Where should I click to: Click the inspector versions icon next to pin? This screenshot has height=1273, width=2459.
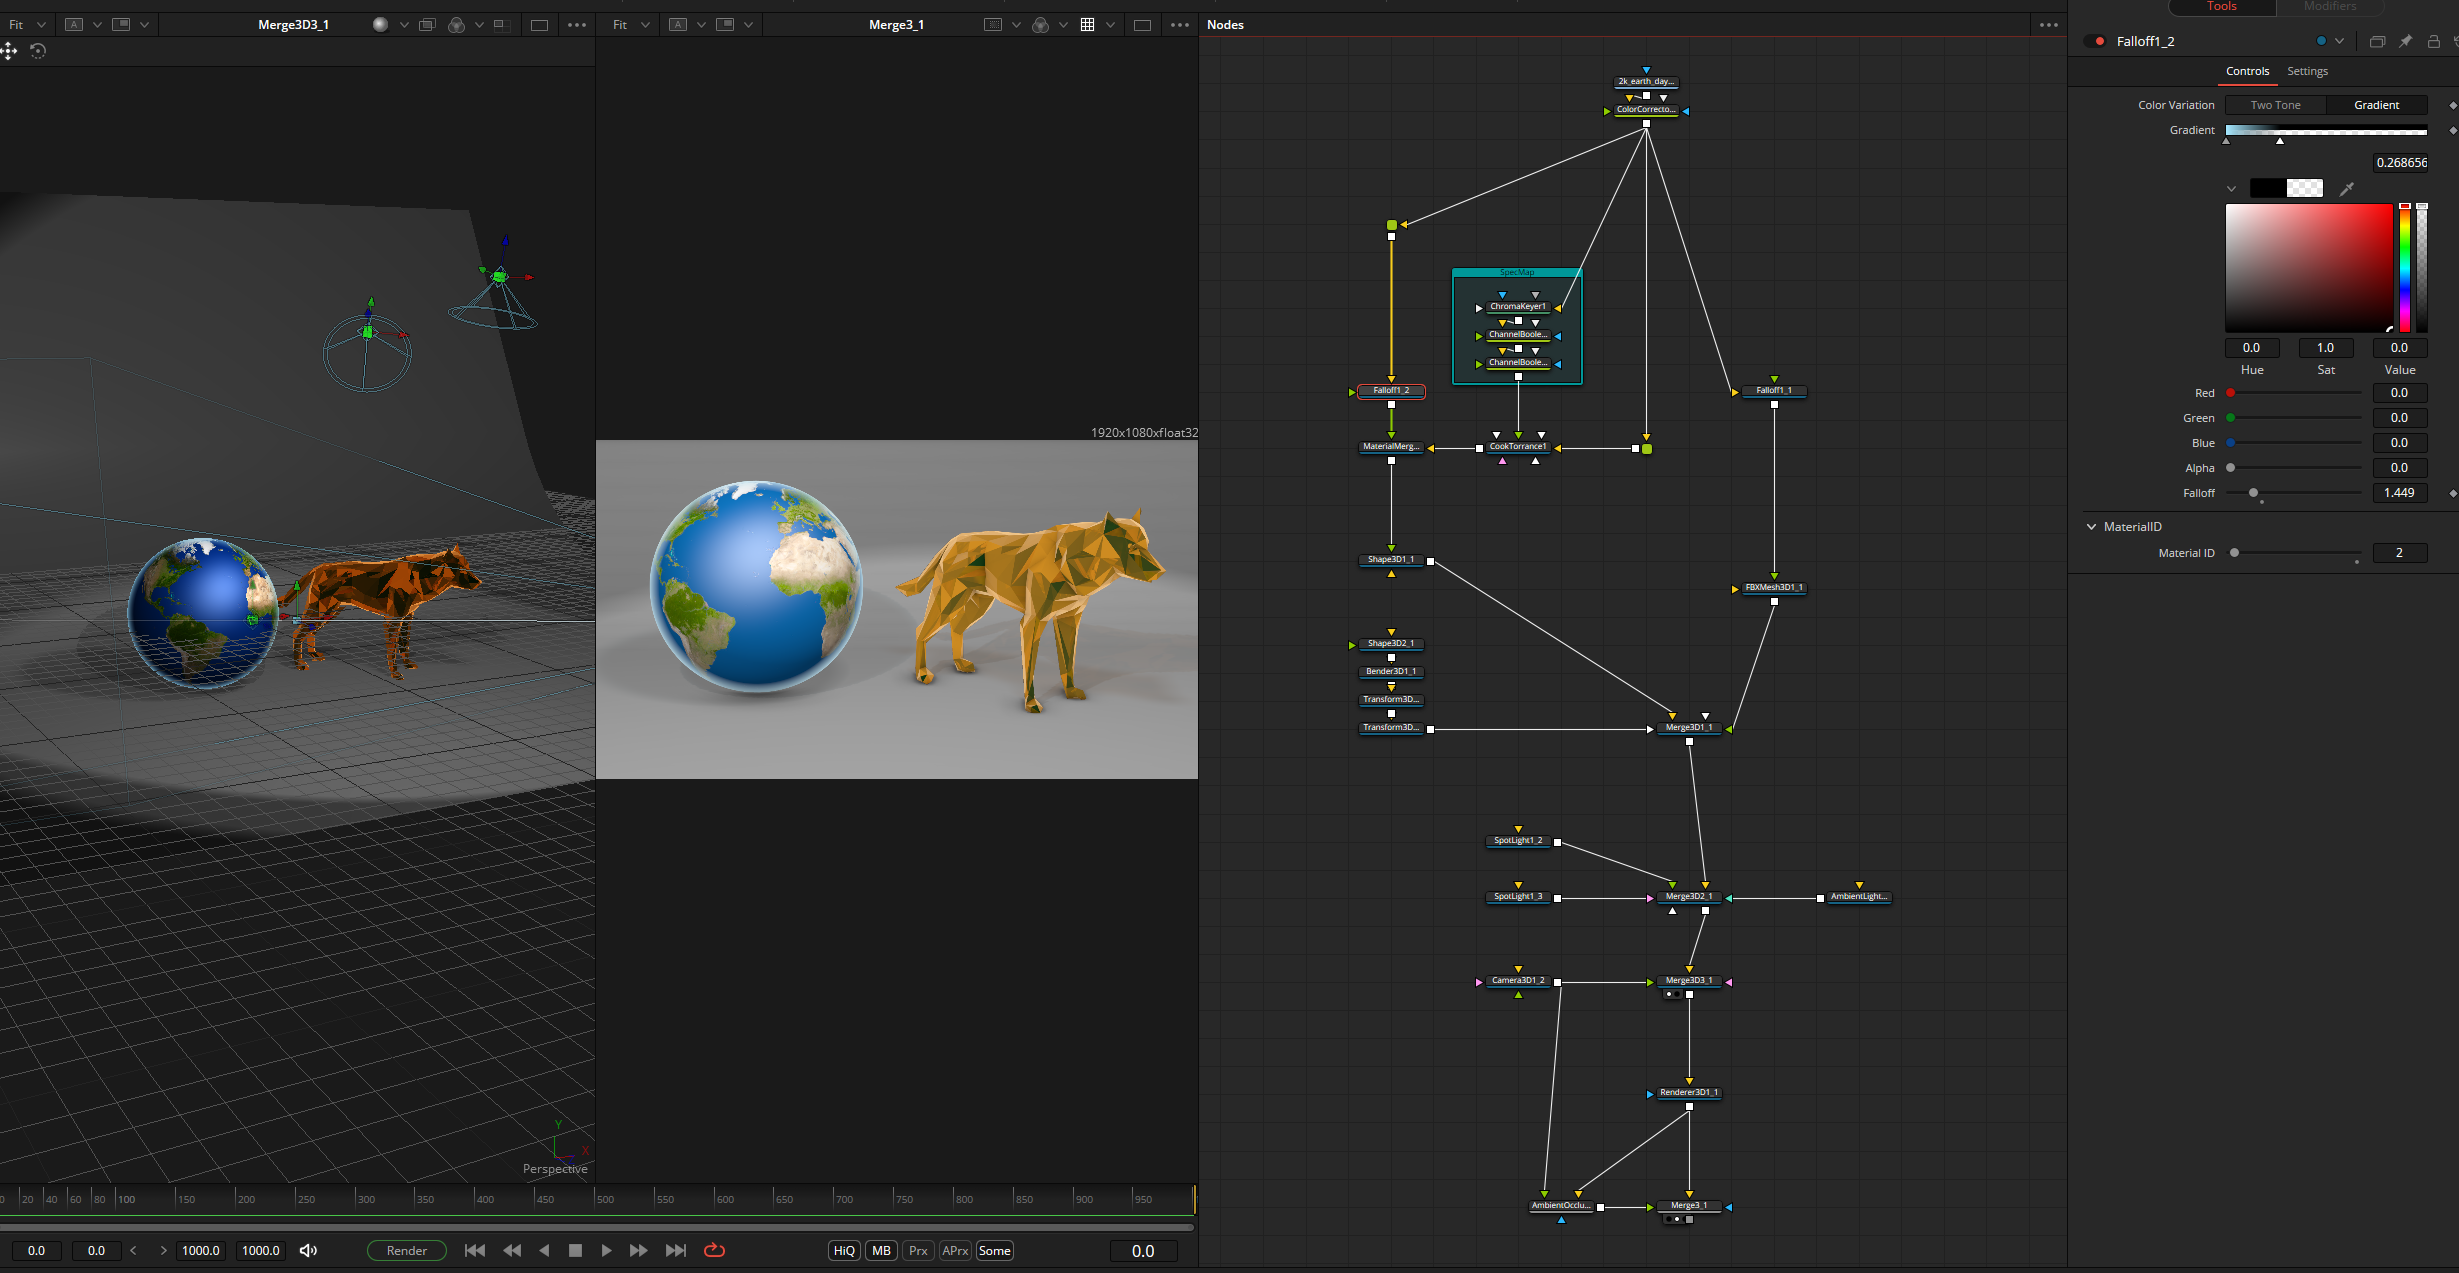click(2377, 41)
